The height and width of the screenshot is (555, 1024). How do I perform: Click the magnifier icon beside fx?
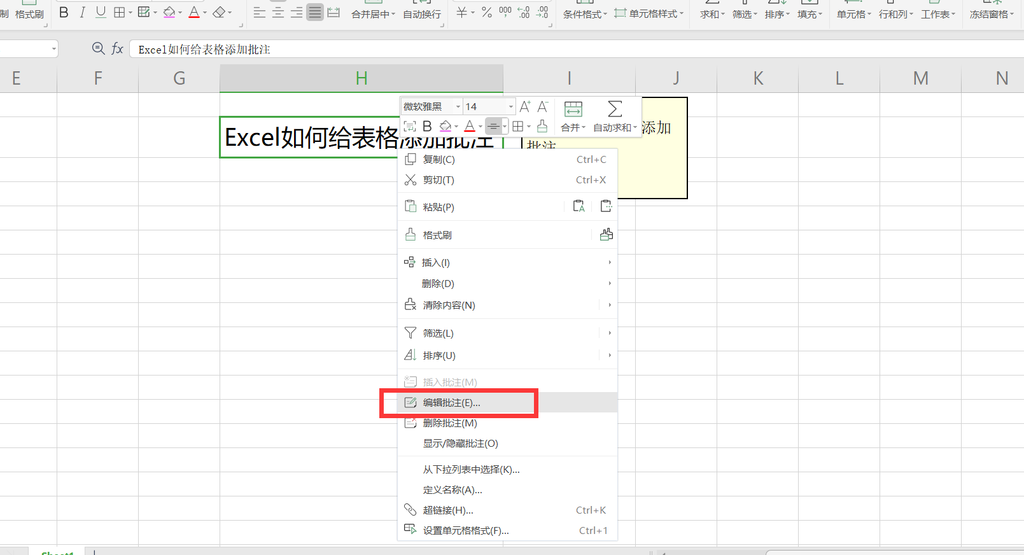tap(98, 48)
